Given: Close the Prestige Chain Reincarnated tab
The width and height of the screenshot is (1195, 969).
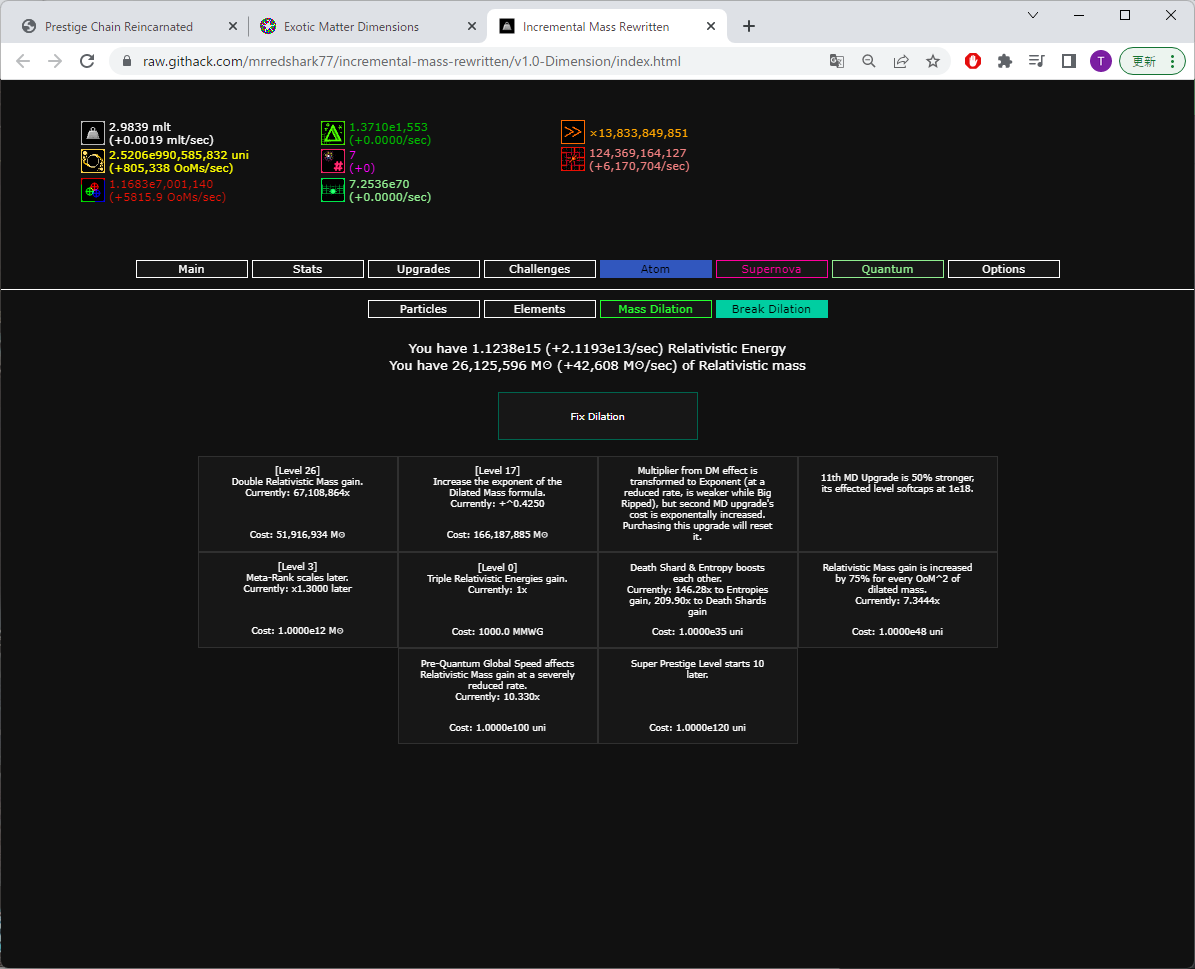Looking at the screenshot, I should pyautogui.click(x=233, y=26).
